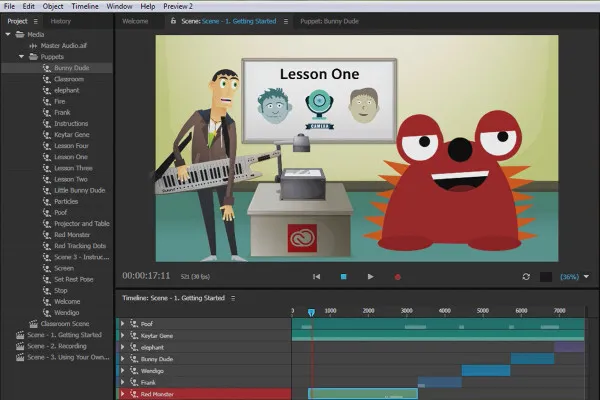Expand the Poof track in timeline
Image resolution: width=600 pixels, height=400 pixels.
coord(122,324)
